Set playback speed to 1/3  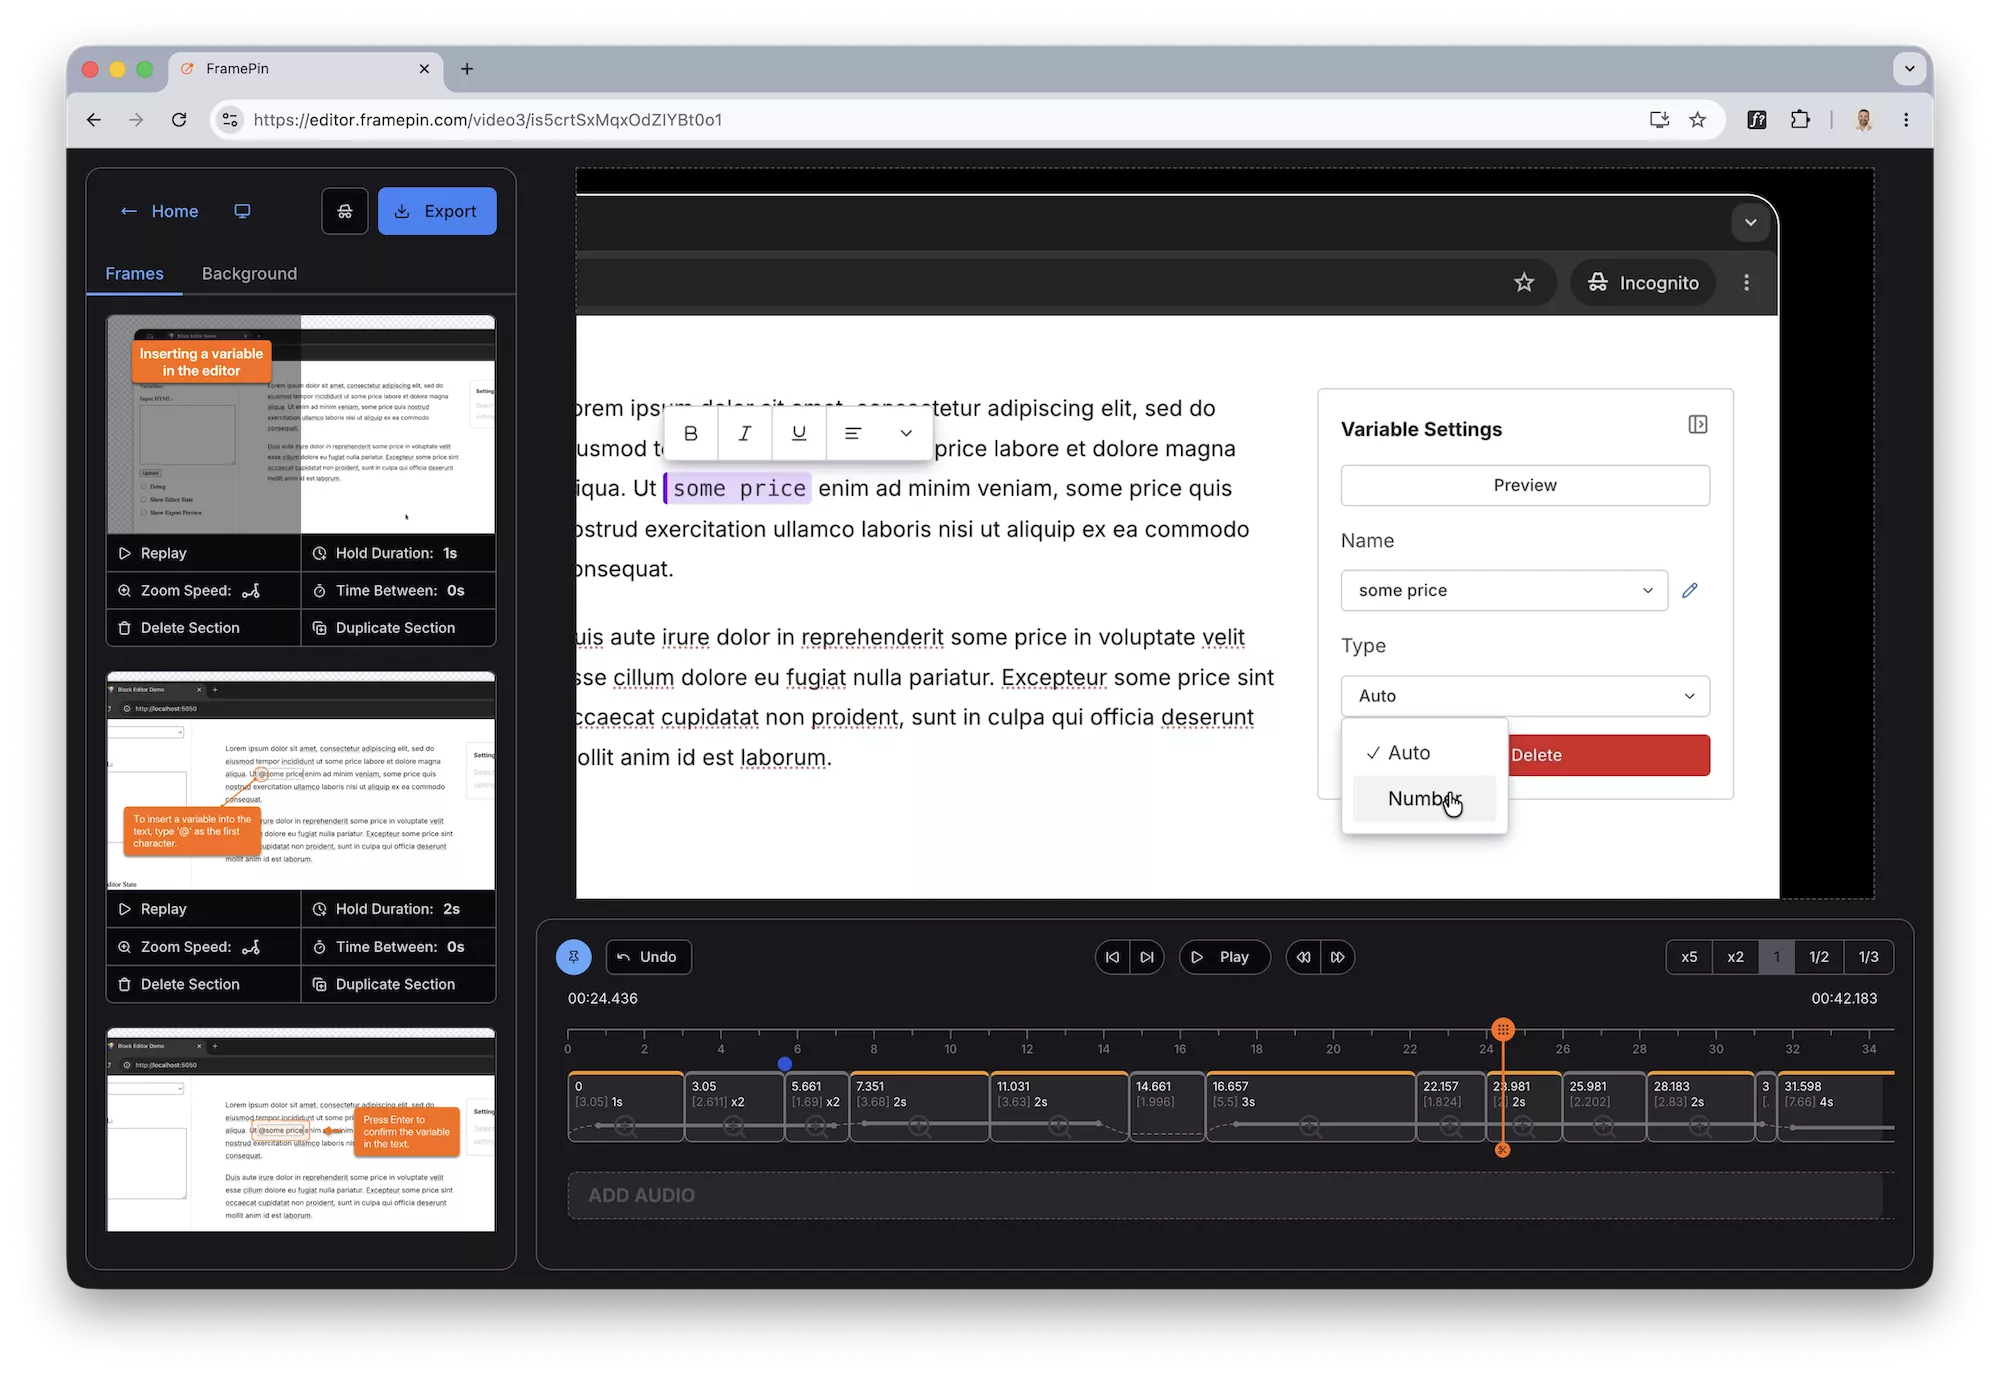coord(1868,957)
